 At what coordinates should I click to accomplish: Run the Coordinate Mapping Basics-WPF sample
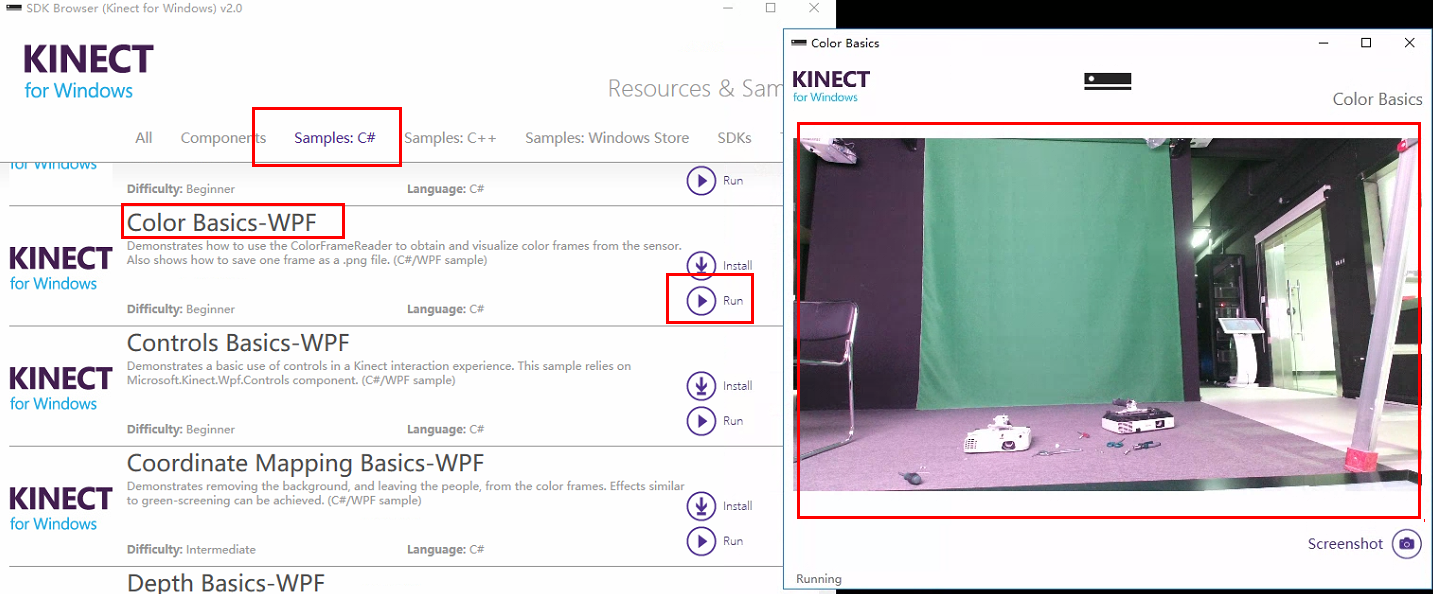(x=702, y=540)
